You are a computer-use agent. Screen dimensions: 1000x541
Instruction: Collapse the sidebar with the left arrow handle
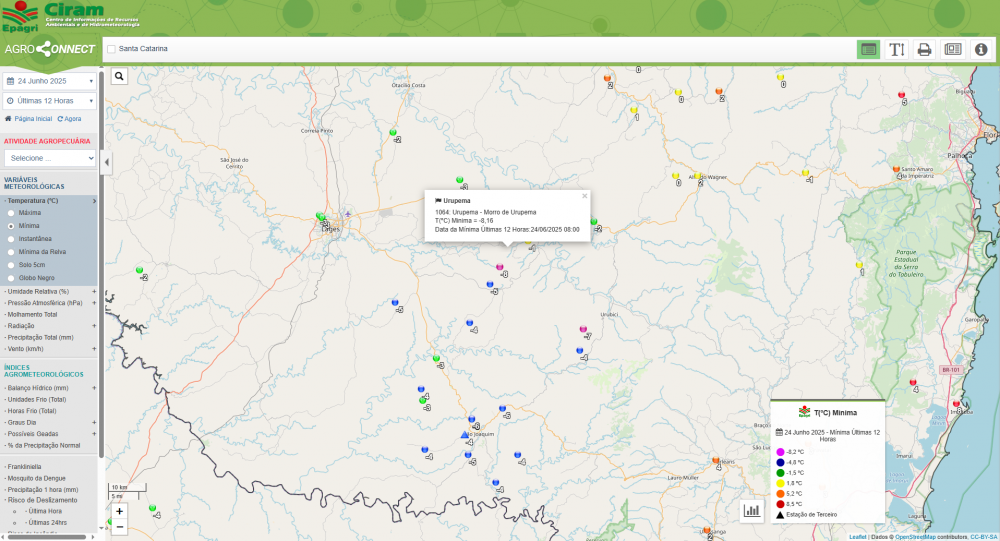107,162
